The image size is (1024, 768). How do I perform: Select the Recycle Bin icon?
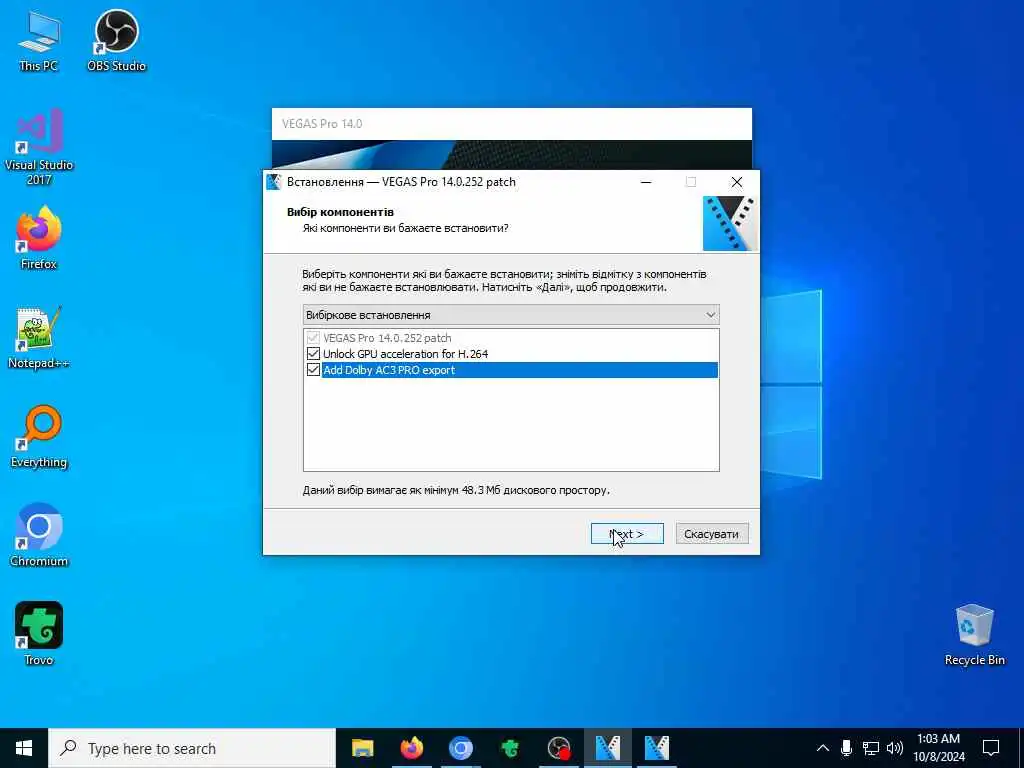pyautogui.click(x=974, y=635)
